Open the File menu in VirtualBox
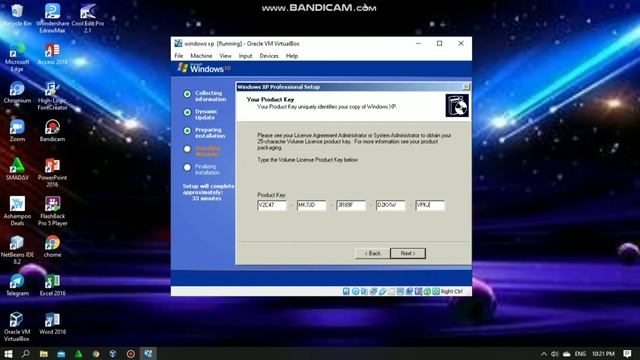This screenshot has width=640, height=360. tap(179, 56)
